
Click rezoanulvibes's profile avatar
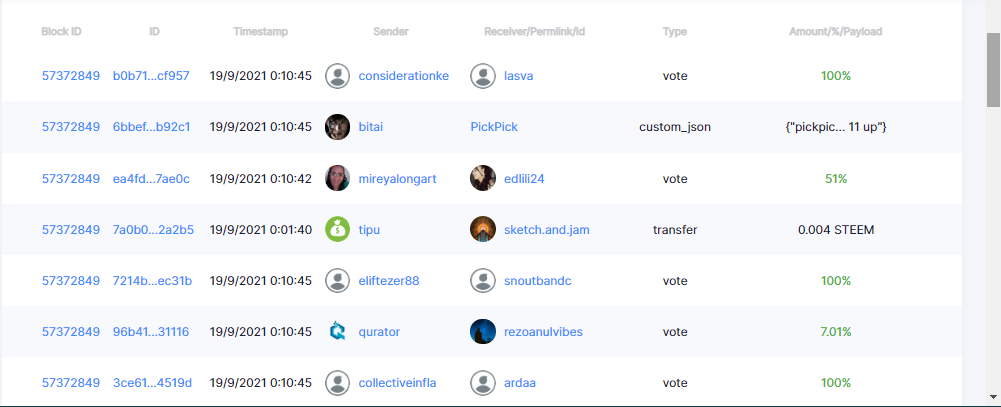[483, 331]
